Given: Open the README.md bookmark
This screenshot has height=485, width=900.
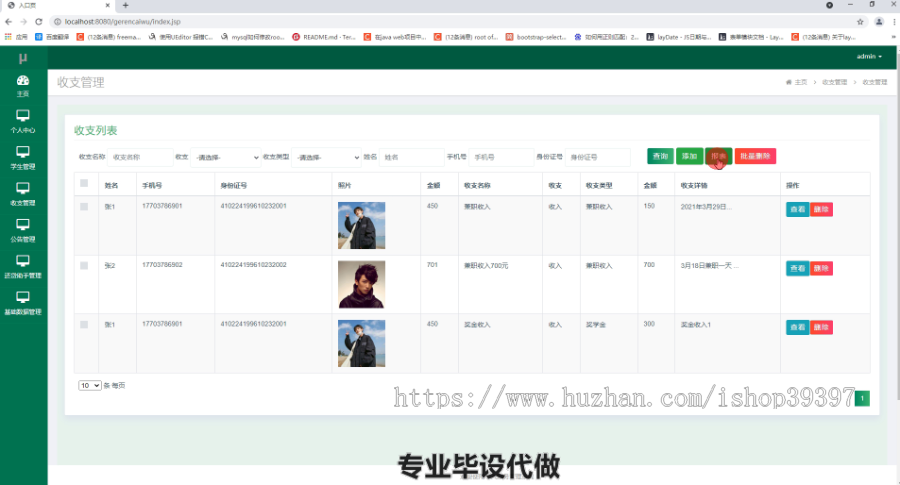Looking at the screenshot, I should click(324, 37).
